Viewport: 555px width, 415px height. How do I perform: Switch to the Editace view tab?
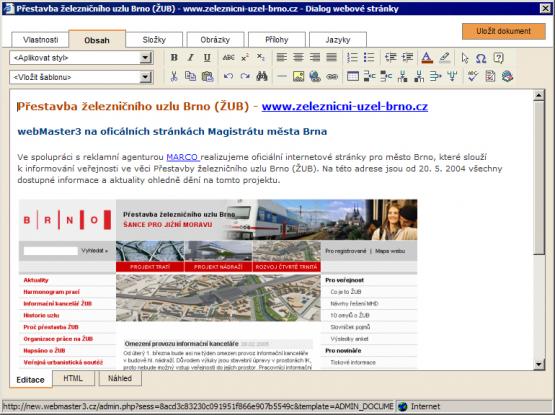[30, 380]
